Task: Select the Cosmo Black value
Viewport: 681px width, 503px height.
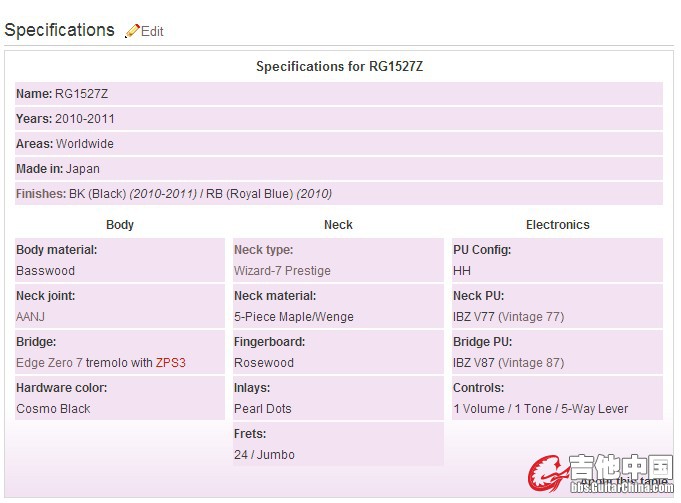Action: (53, 409)
